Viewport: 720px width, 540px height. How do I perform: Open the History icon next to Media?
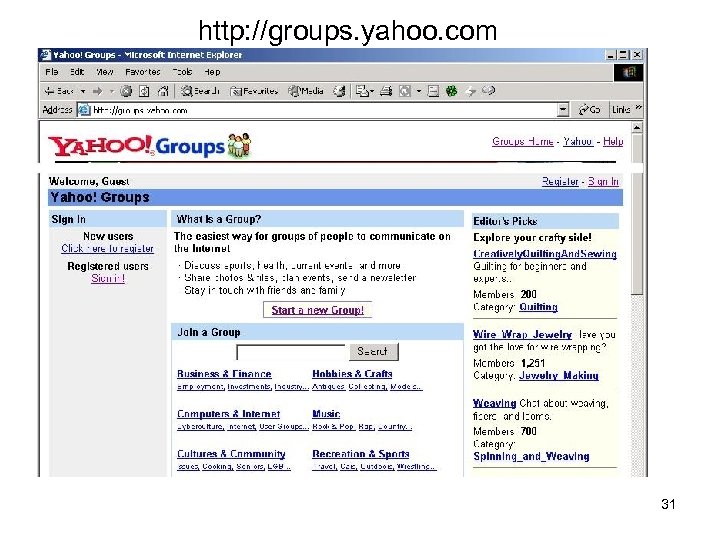[x=339, y=91]
